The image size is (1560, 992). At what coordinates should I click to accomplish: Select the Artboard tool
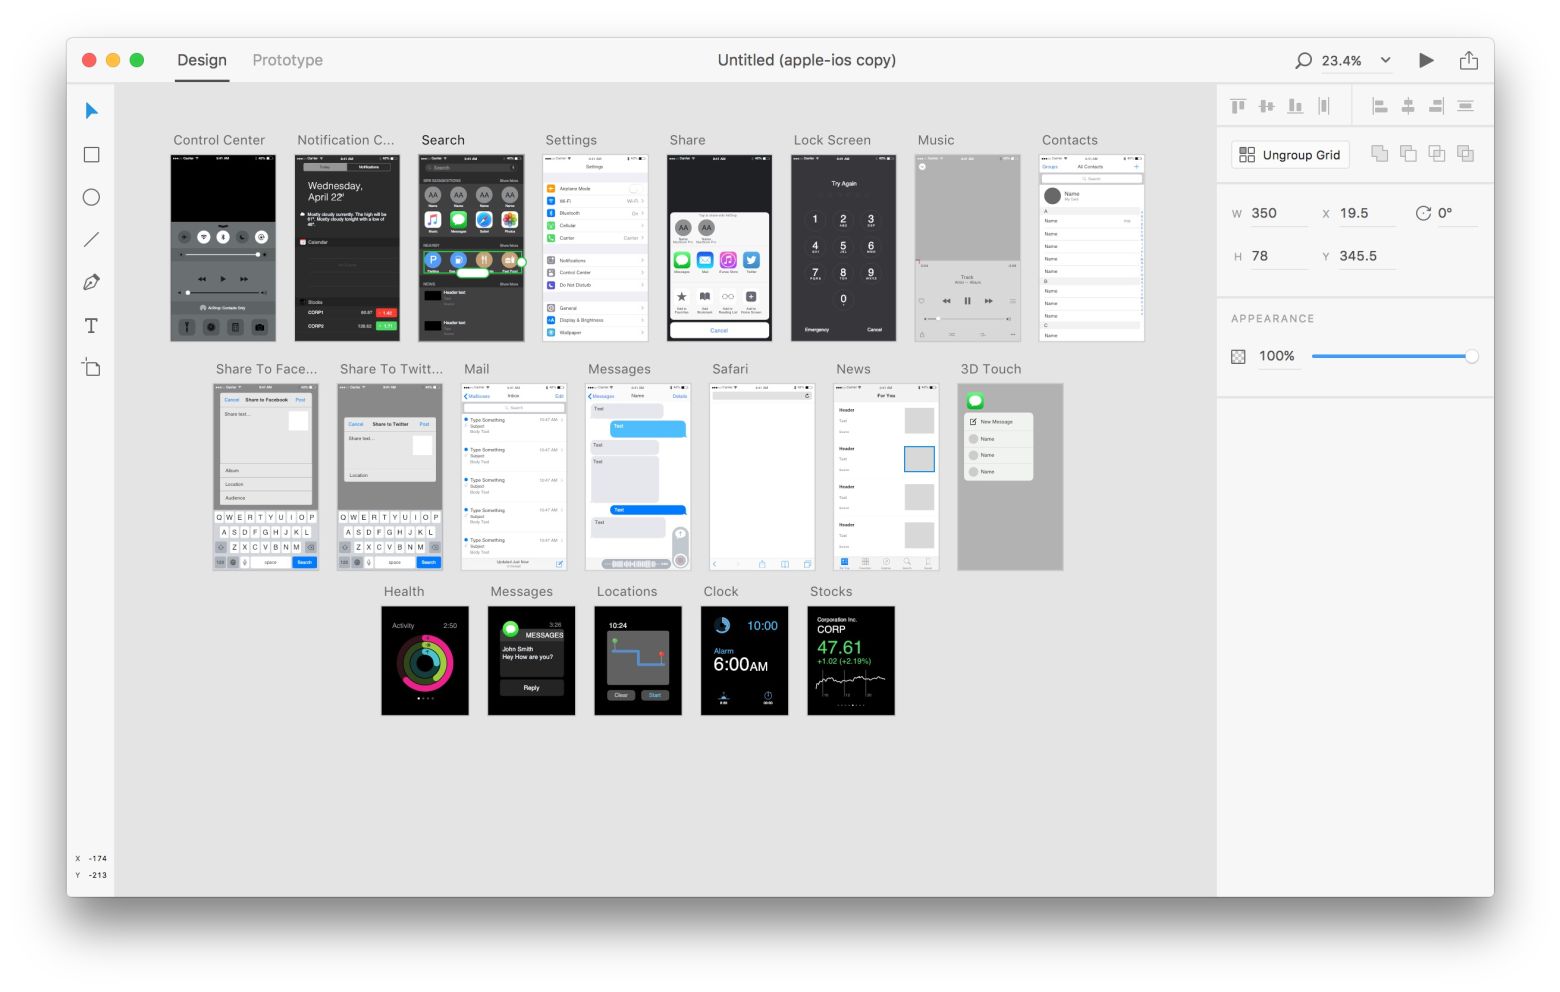click(91, 368)
